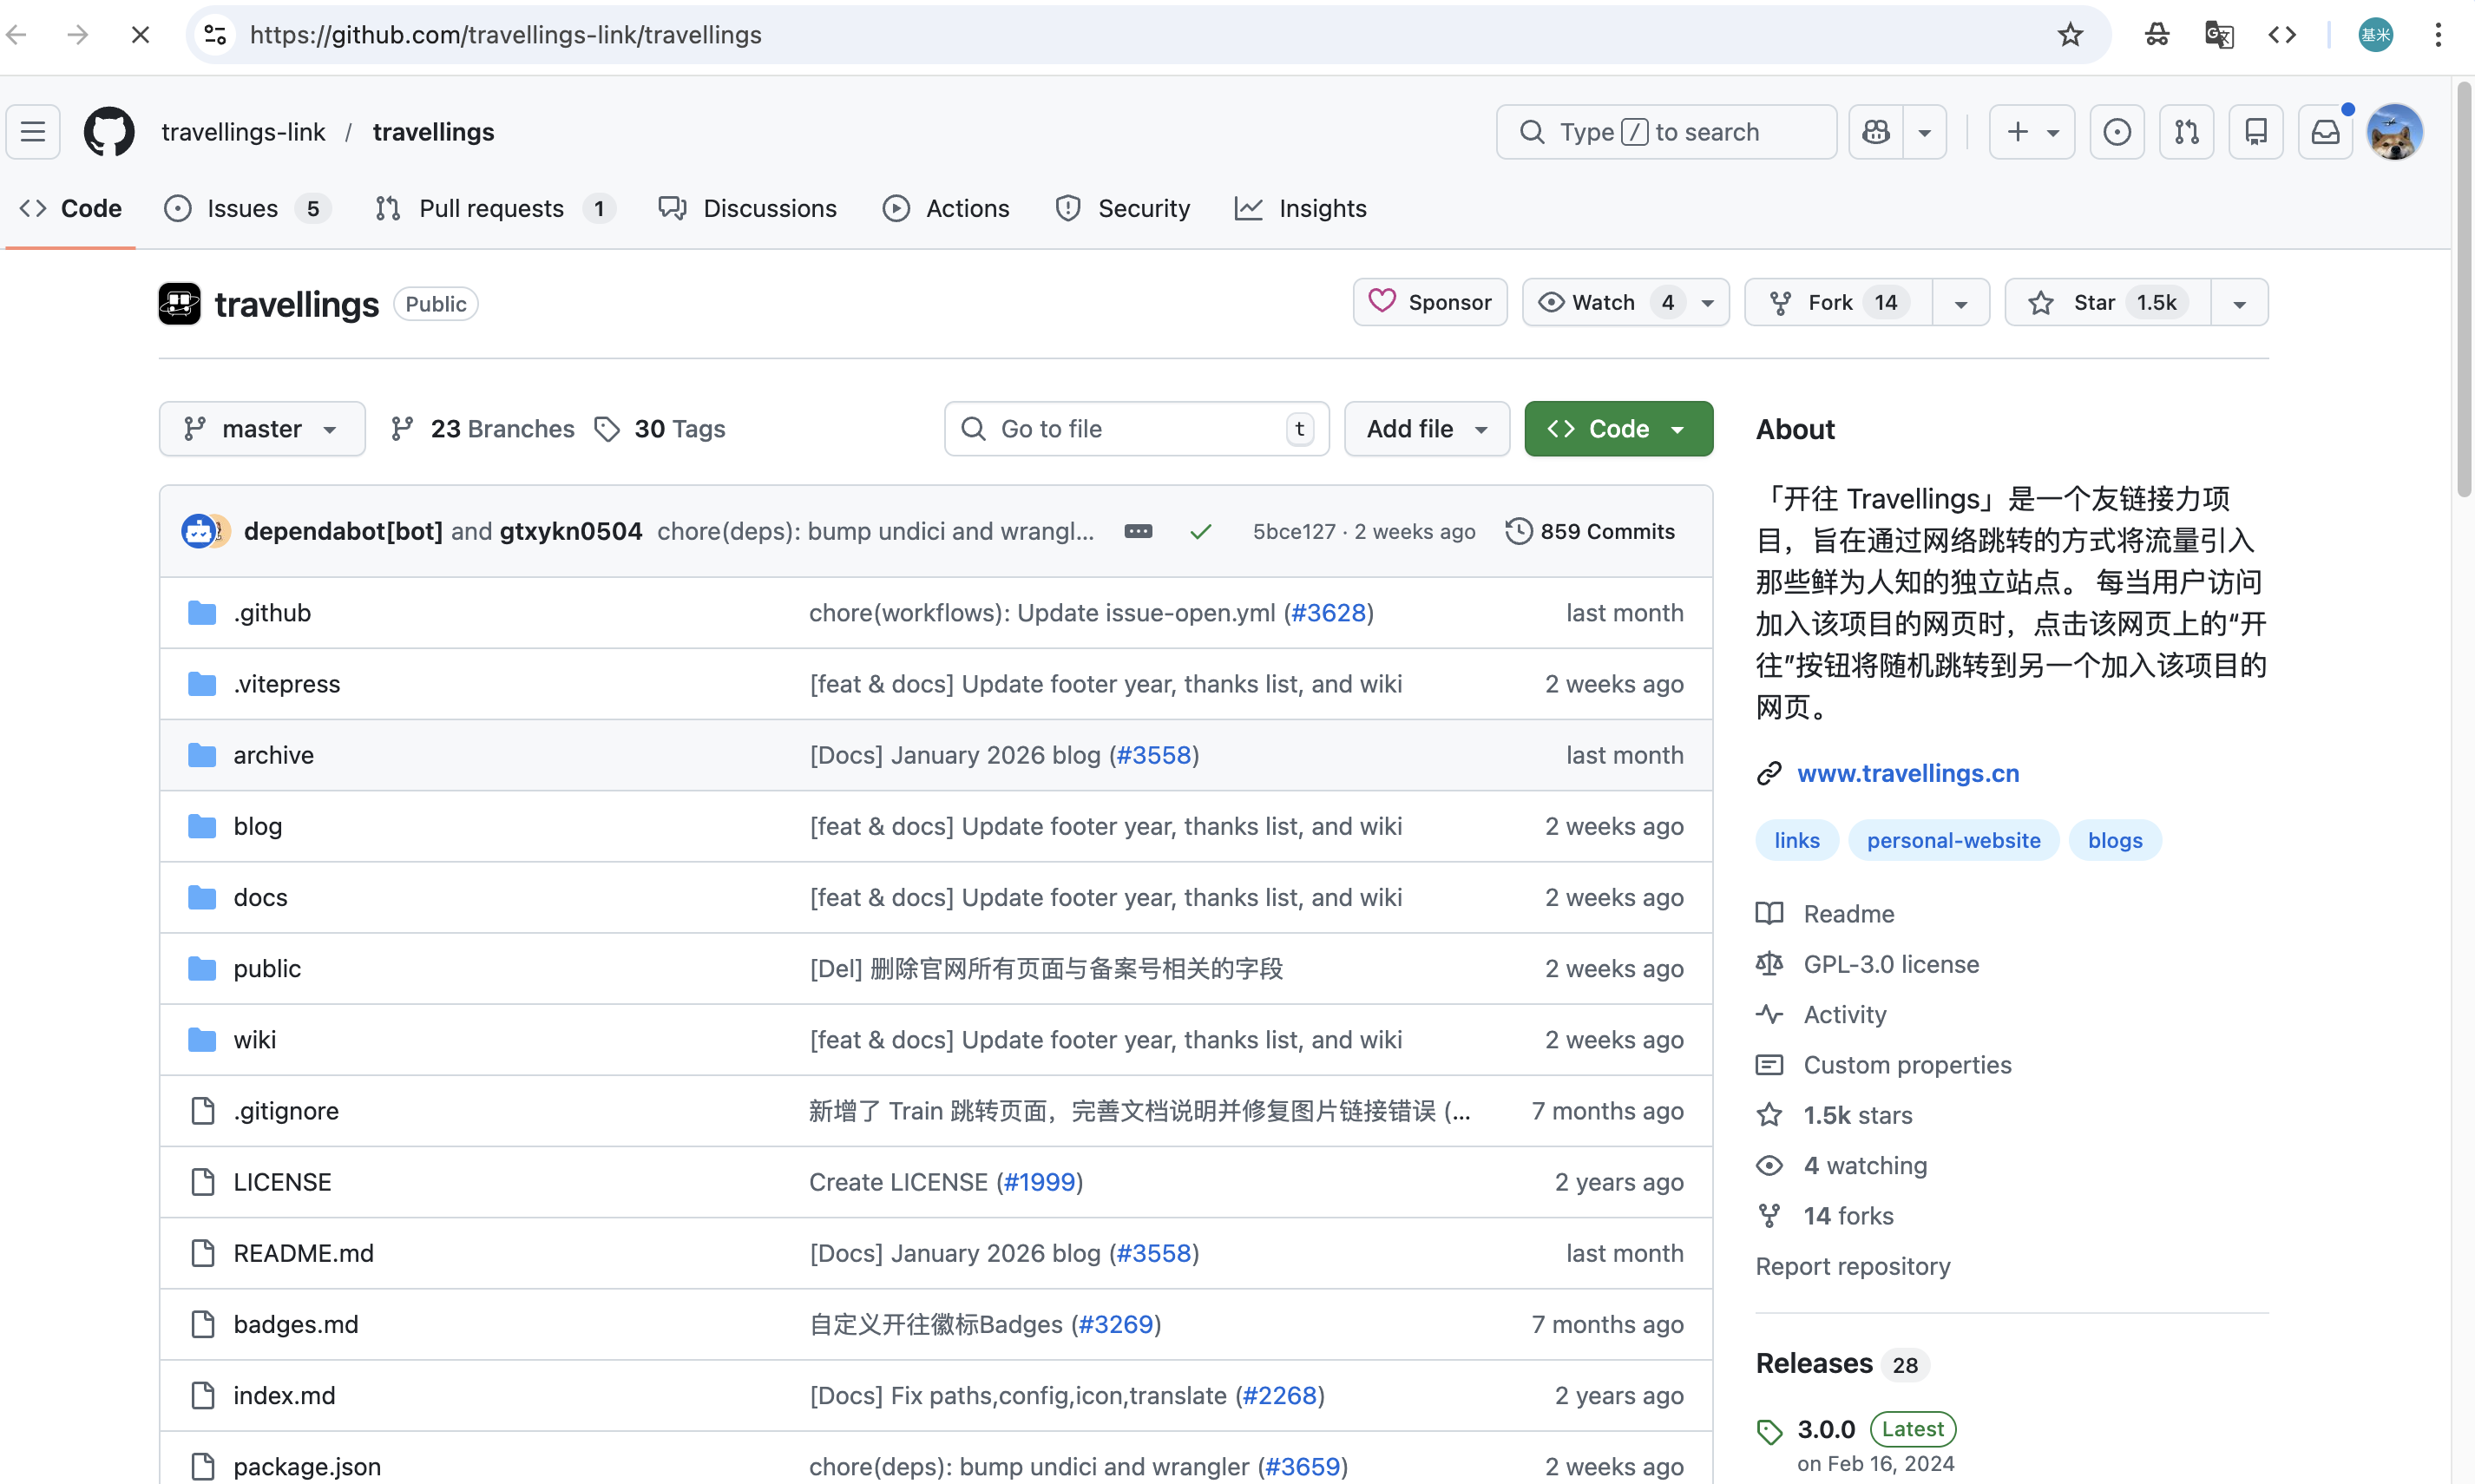Open the Issues icon in the header
2475x1484 pixels.
[x=2116, y=132]
